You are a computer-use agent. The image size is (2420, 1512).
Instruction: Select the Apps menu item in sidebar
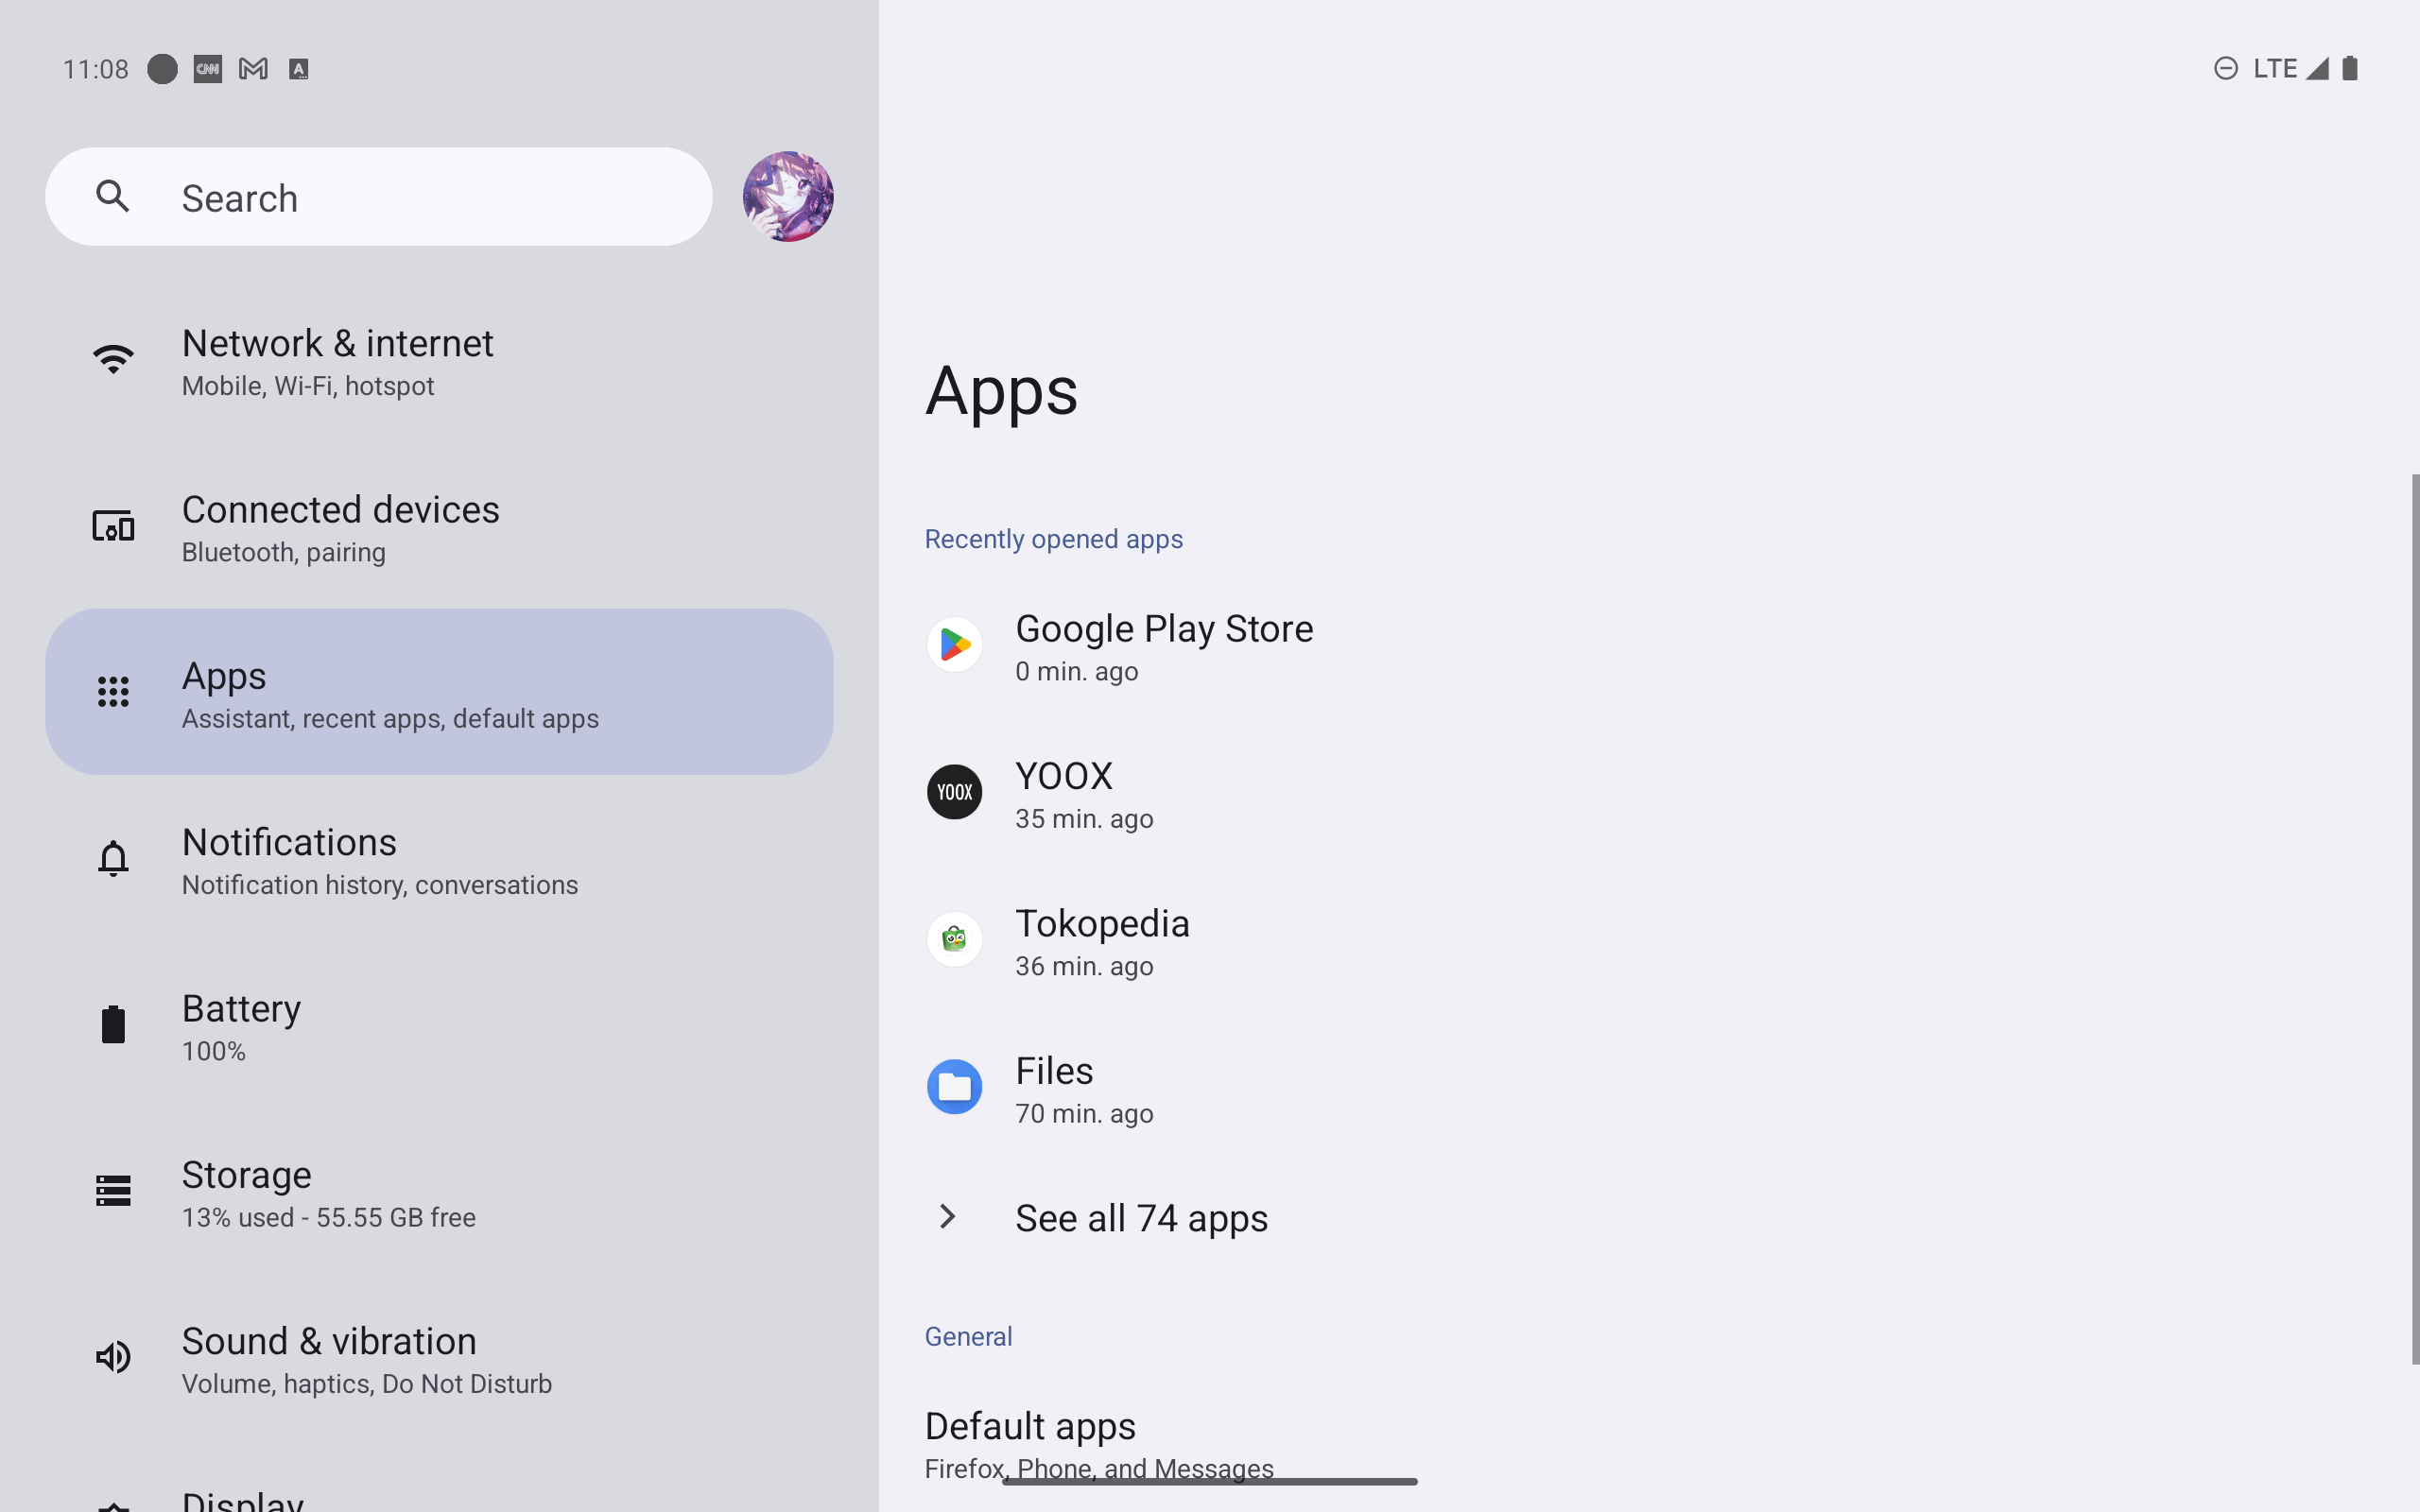point(439,692)
